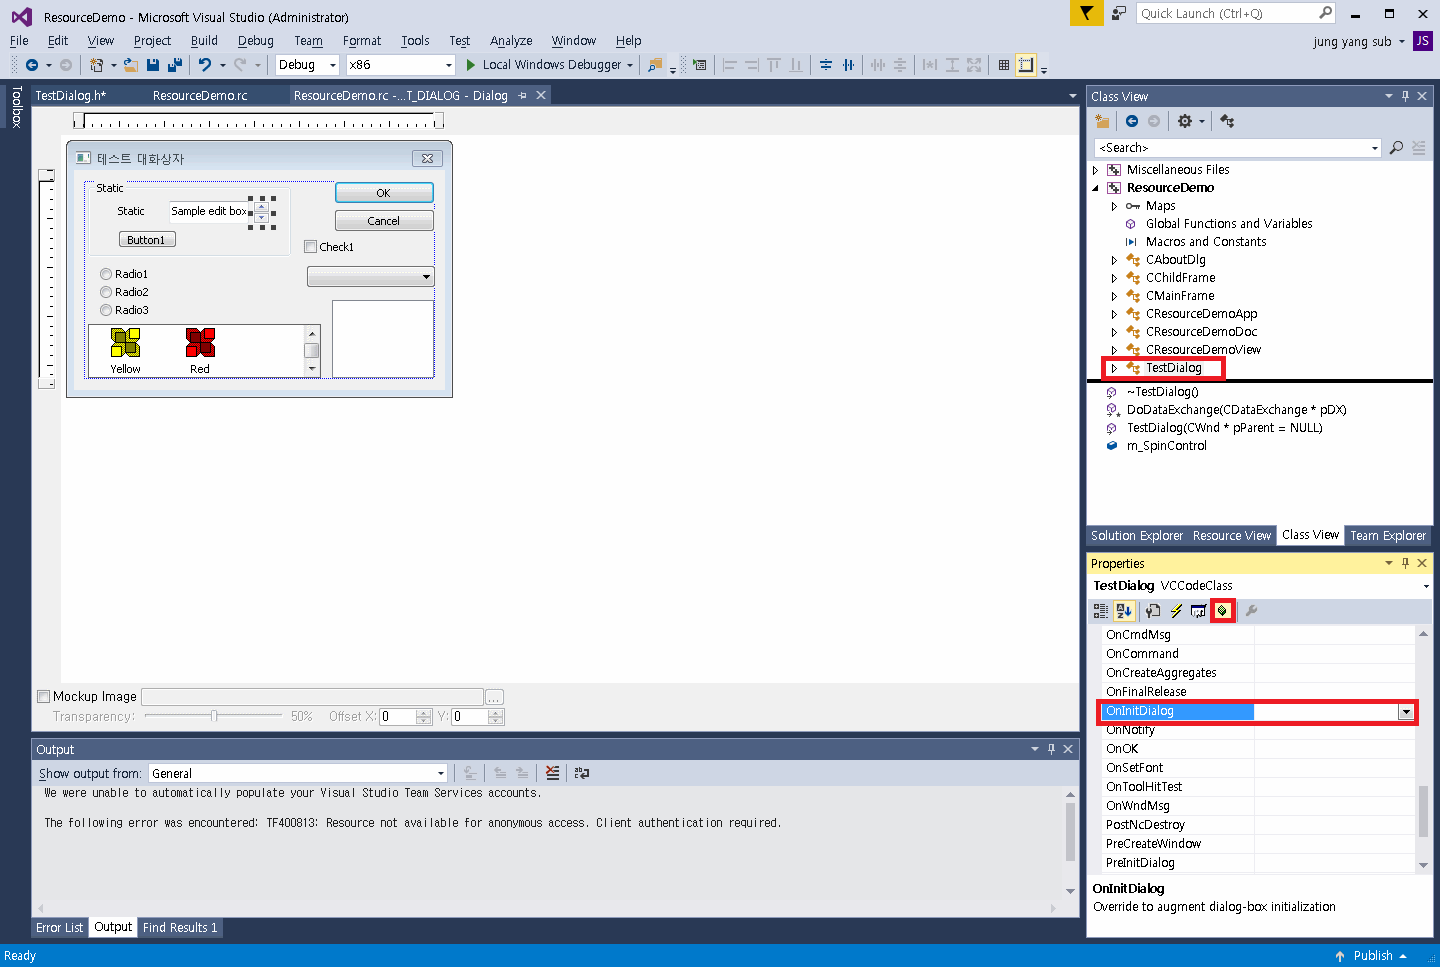Click the view class diagram icon
Image resolution: width=1440 pixels, height=967 pixels.
(x=1227, y=121)
